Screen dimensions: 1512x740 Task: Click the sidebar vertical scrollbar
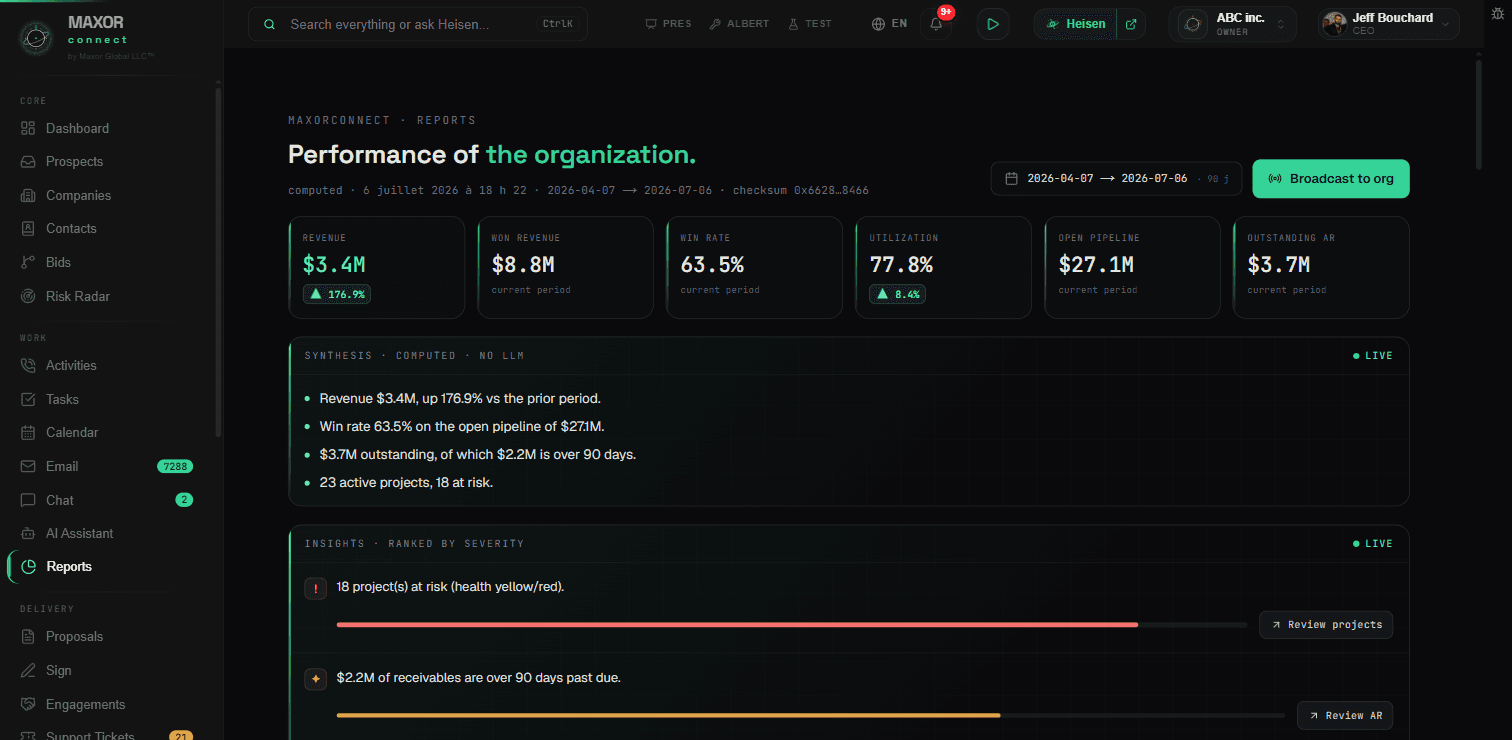click(219, 262)
